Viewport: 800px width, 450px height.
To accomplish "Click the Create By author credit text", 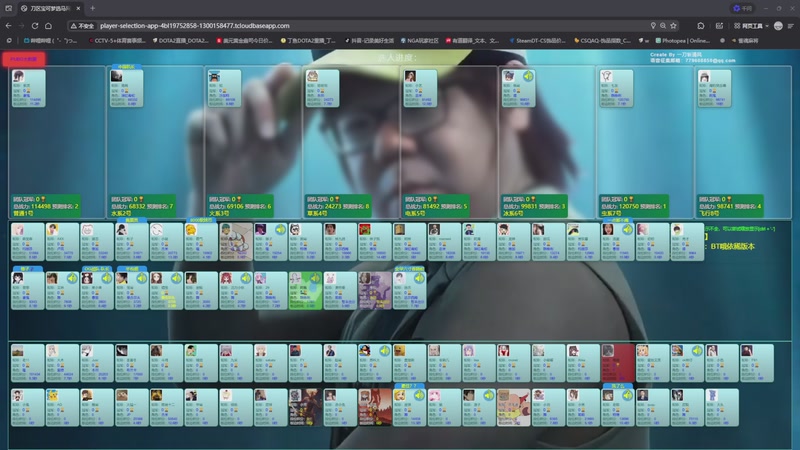I will tap(676, 55).
